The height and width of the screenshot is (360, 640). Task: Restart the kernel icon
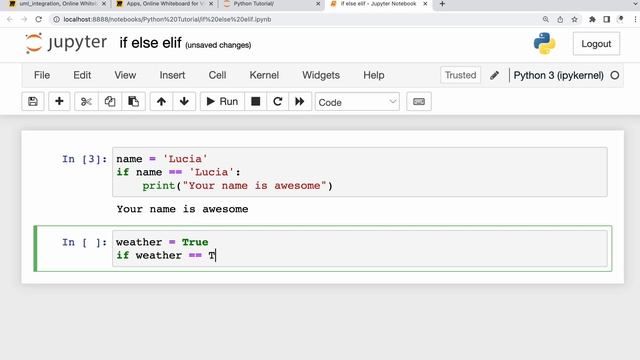pos(278,101)
